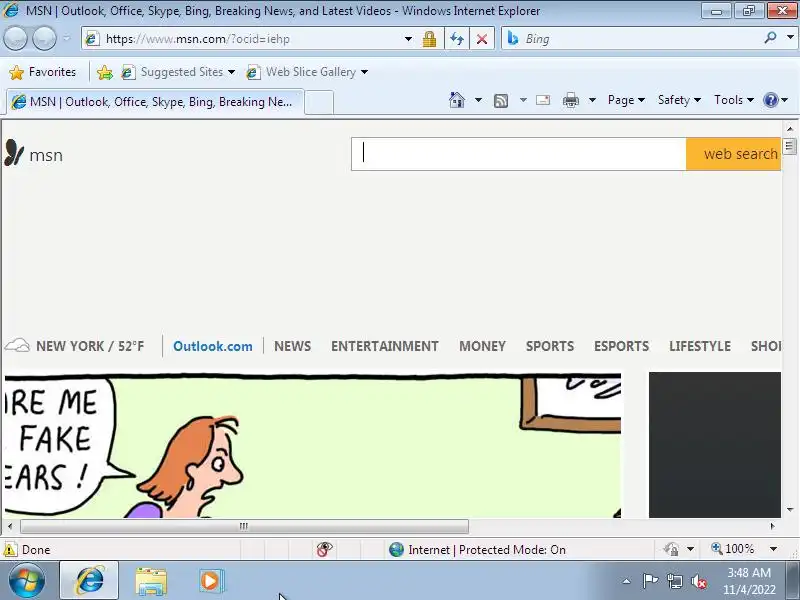Click the security lock icon
This screenshot has width=800, height=600.
(429, 39)
